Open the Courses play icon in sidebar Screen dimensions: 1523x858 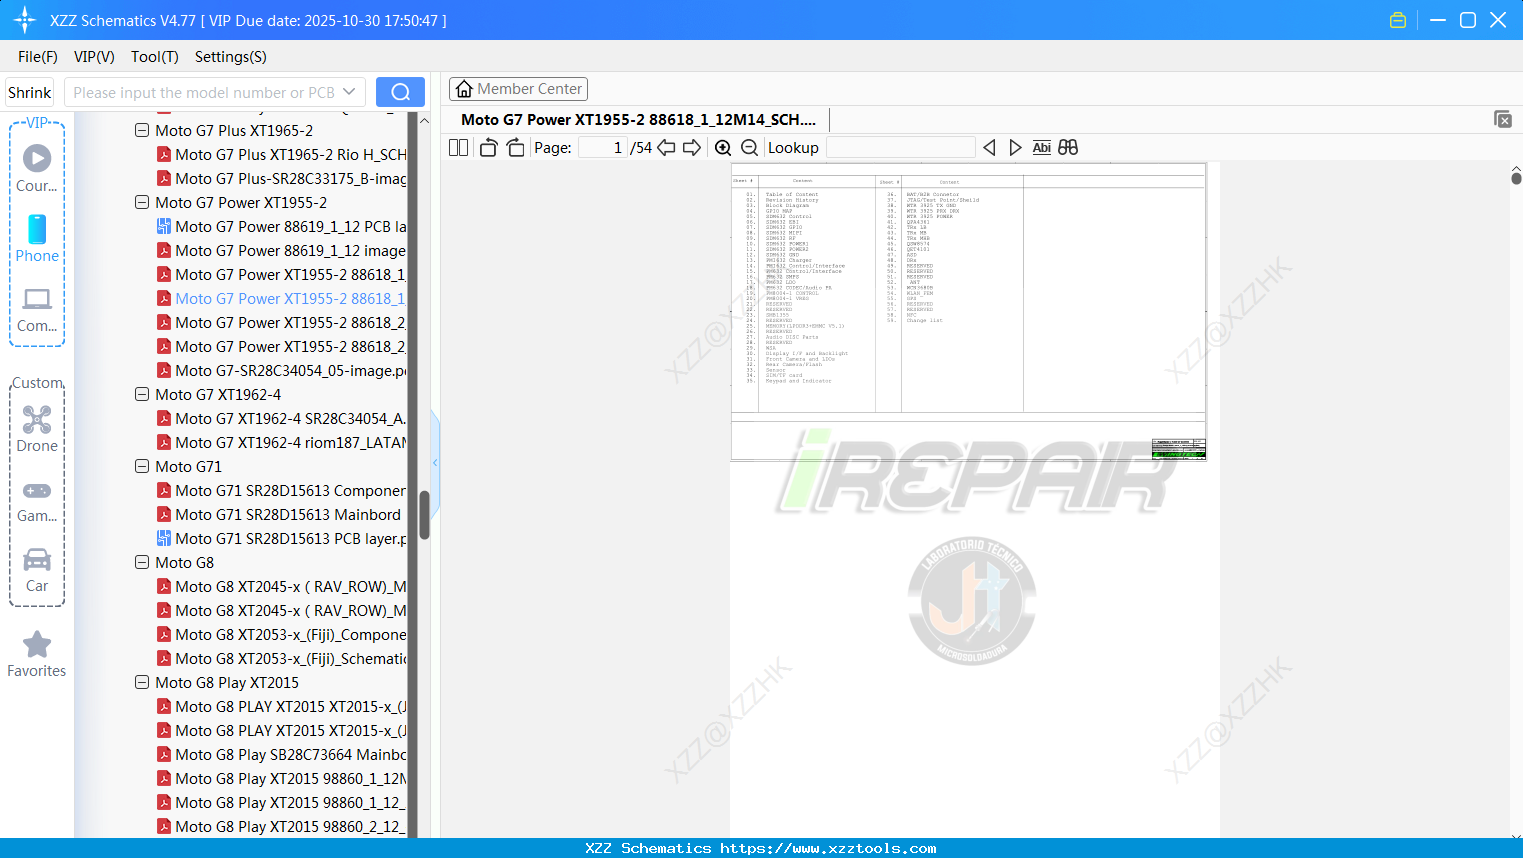[37, 158]
